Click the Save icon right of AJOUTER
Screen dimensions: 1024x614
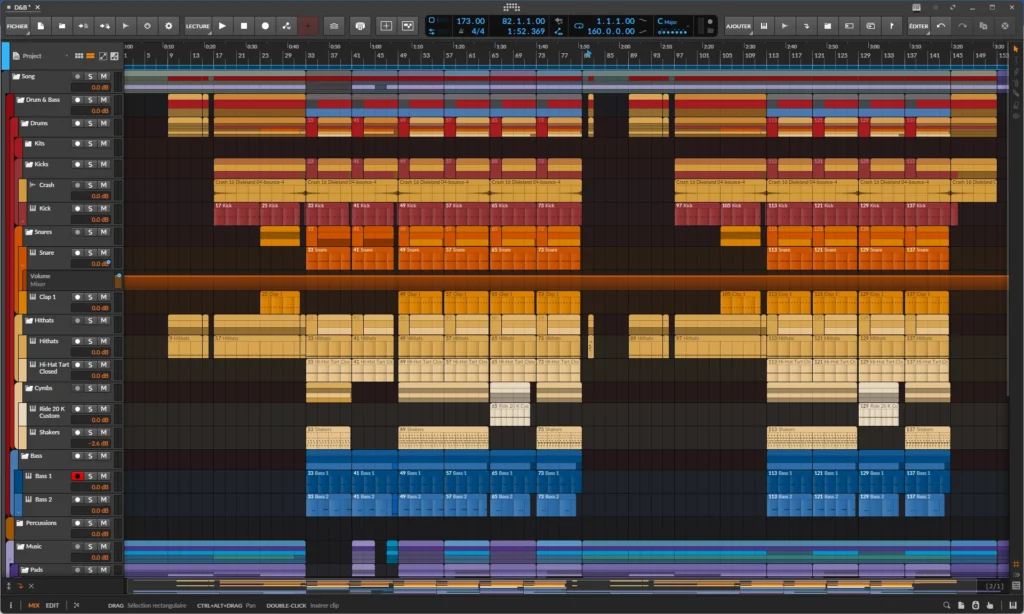point(765,25)
